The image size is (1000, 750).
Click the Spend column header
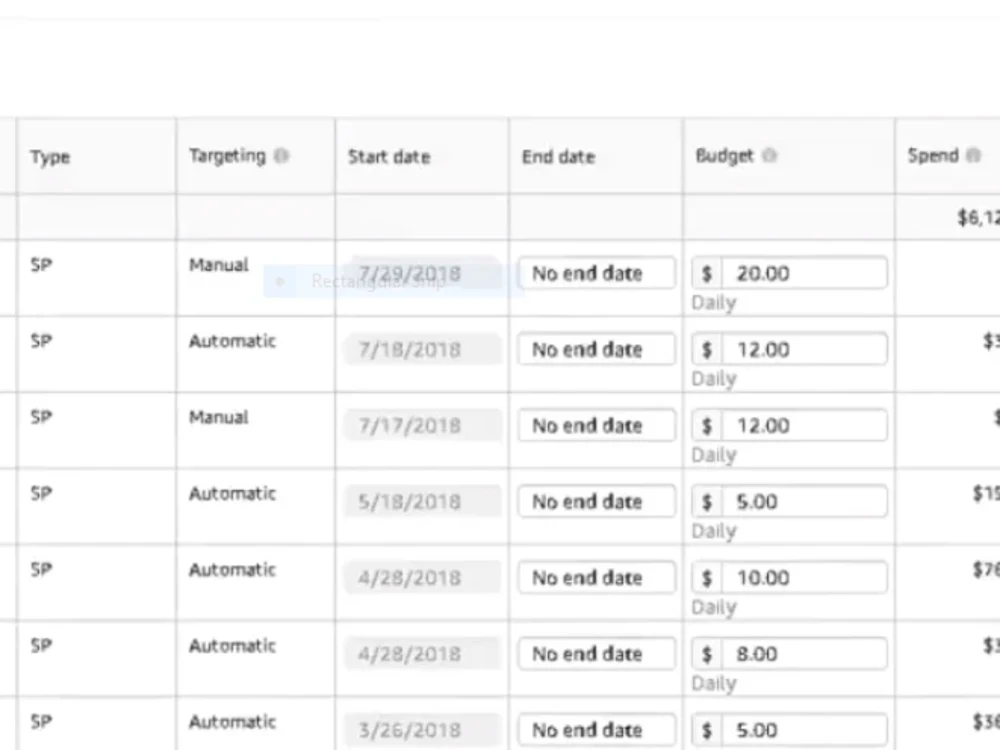click(933, 156)
